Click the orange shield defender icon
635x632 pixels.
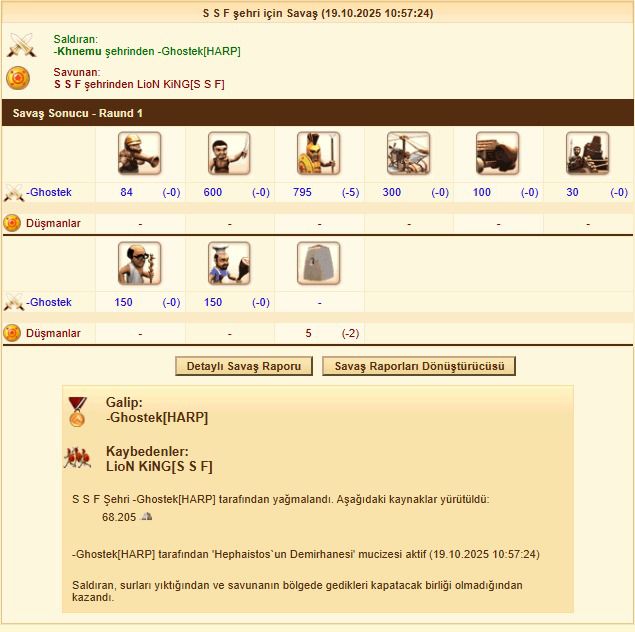[x=18, y=78]
